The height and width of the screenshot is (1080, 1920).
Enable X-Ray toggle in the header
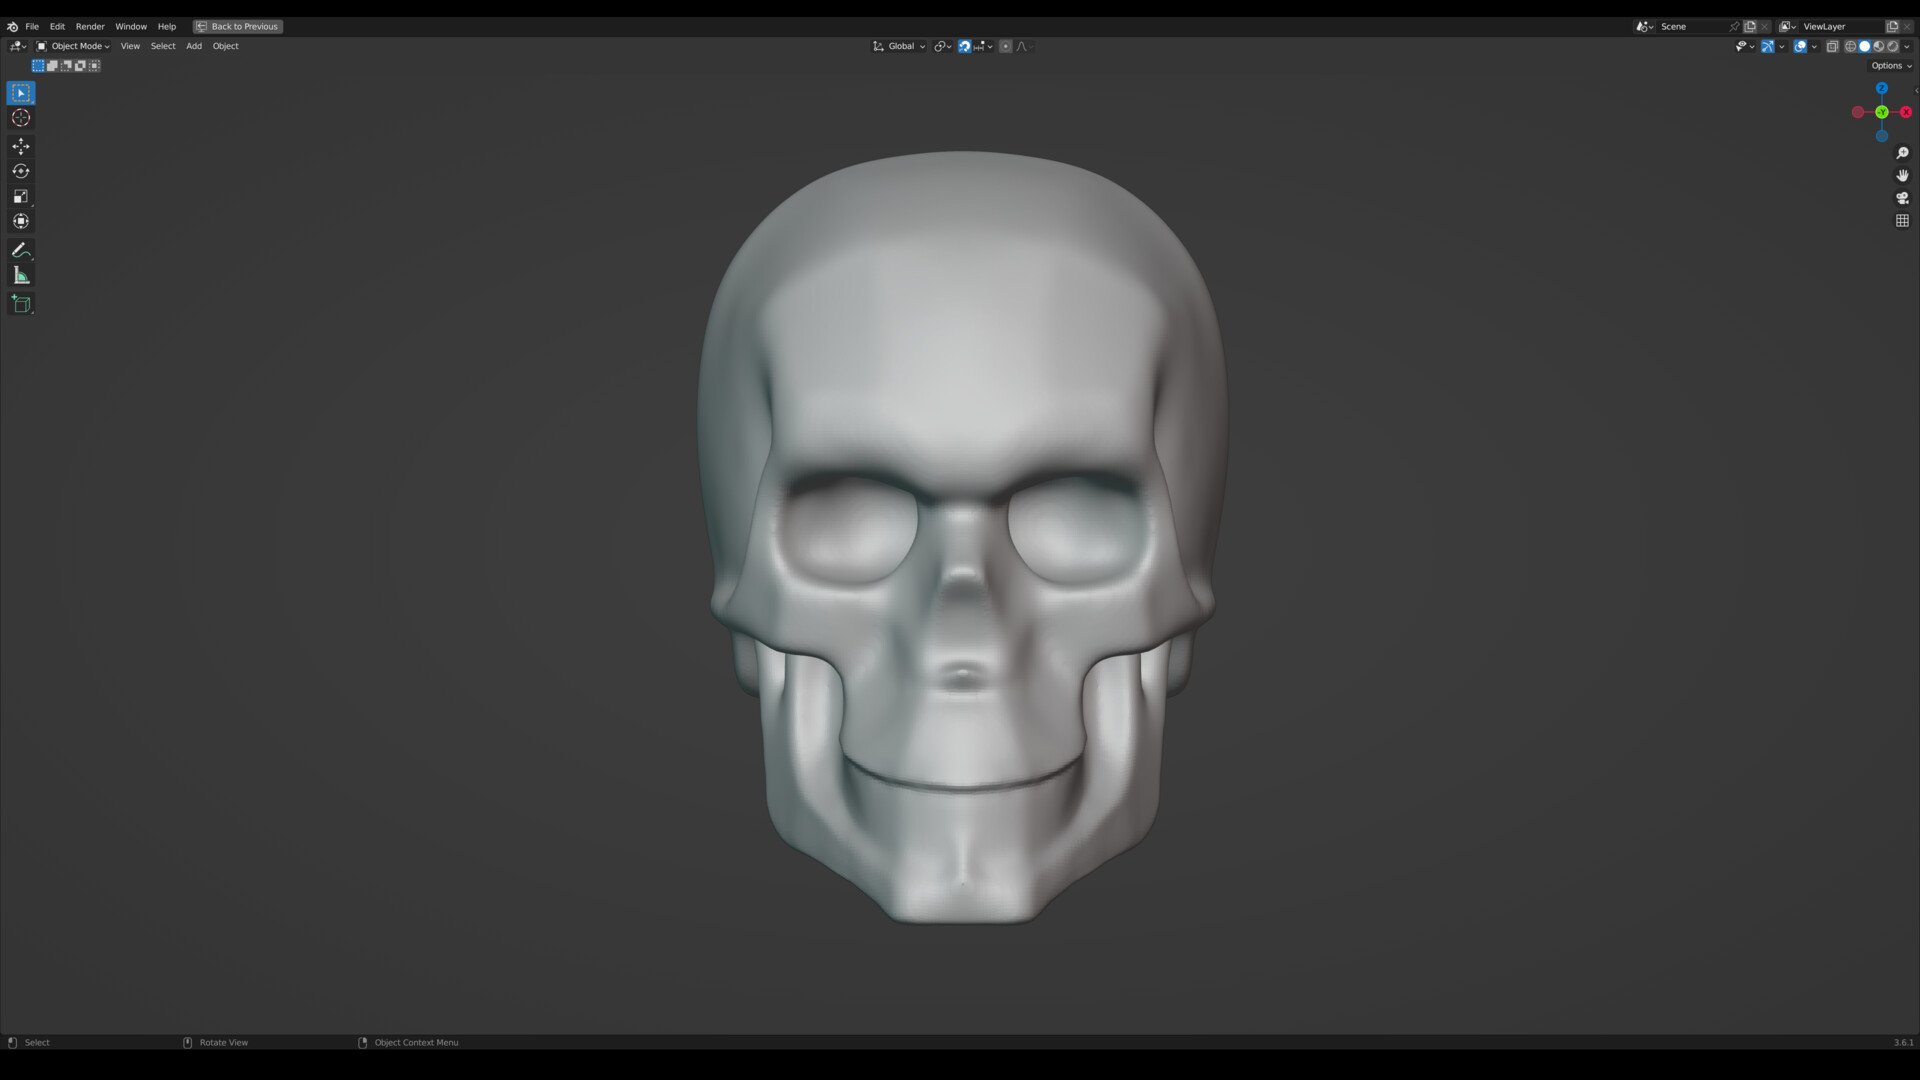(1833, 46)
